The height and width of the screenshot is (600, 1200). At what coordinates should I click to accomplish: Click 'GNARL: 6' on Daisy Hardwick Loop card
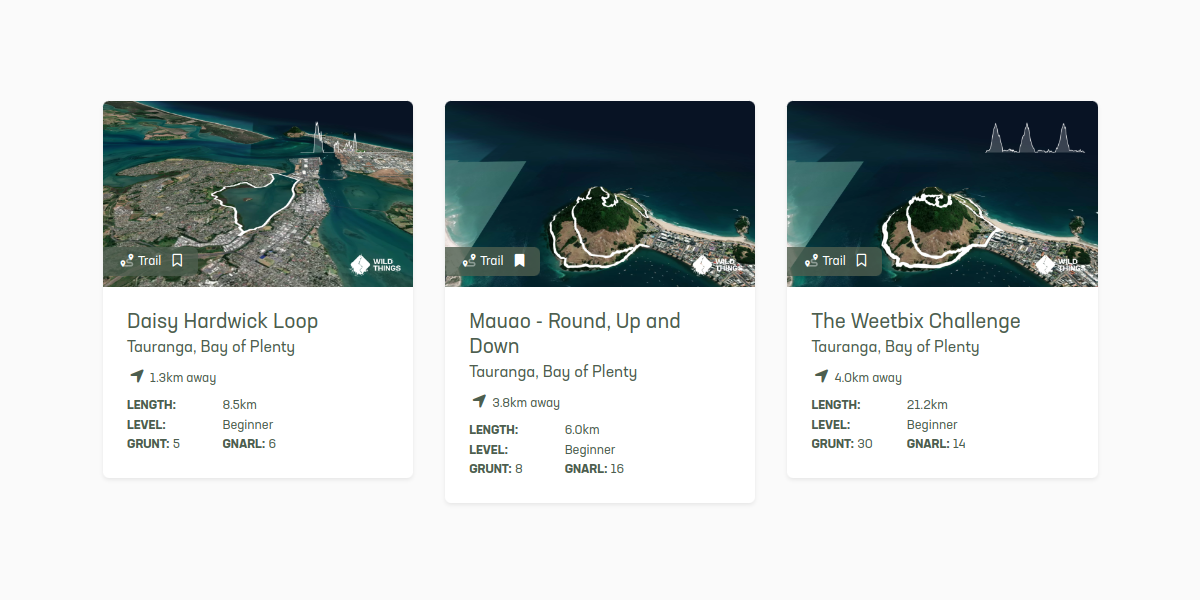coord(249,444)
